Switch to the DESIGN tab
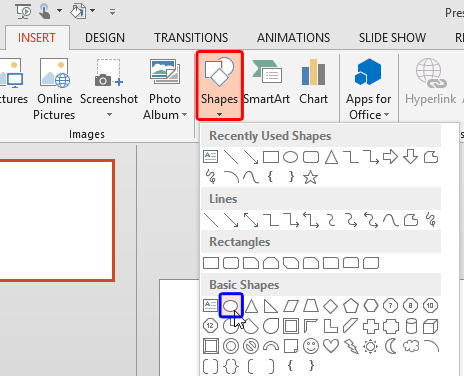 pyautogui.click(x=105, y=38)
